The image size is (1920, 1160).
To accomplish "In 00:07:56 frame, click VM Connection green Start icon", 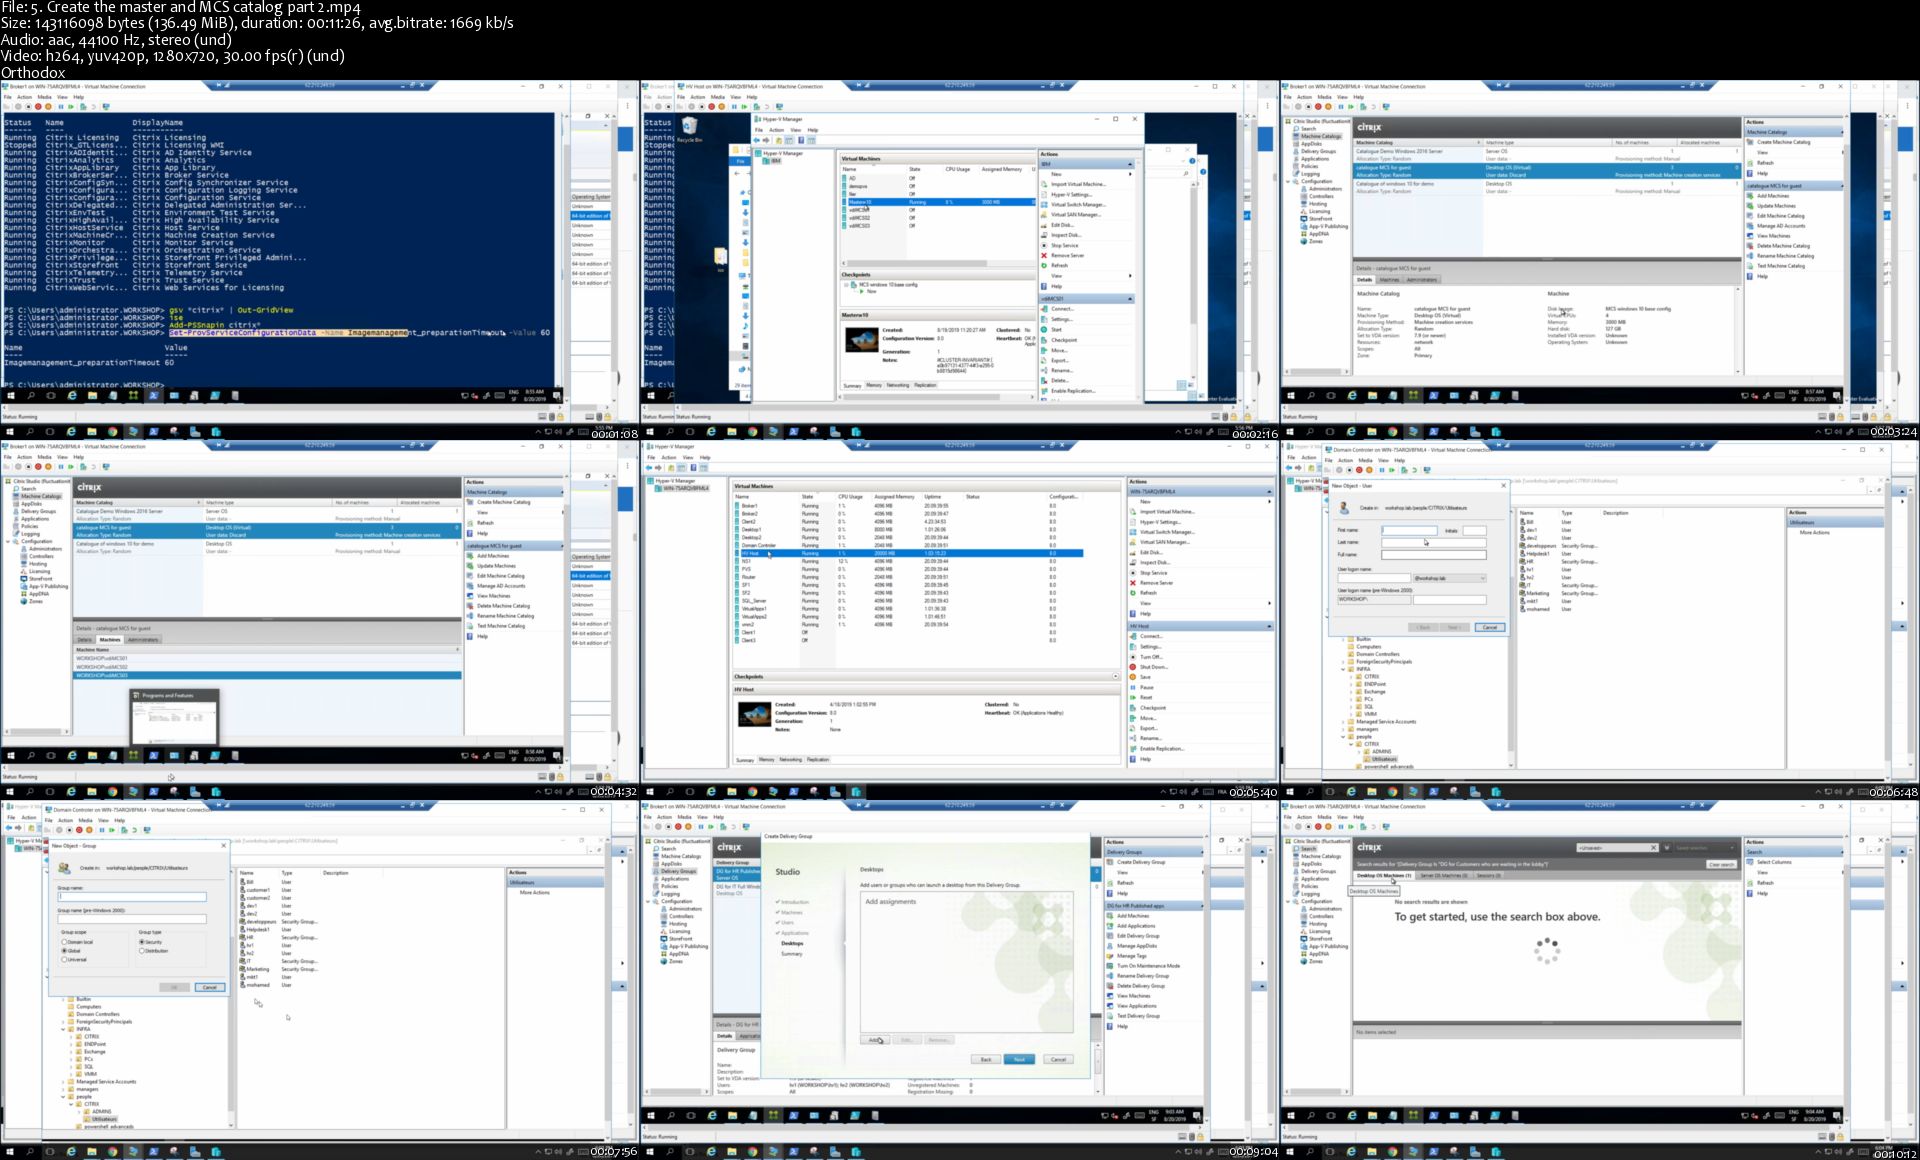I will click(x=112, y=830).
